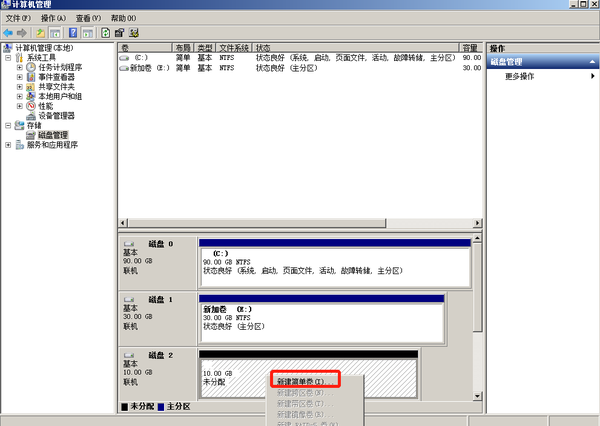600x426 pixels.
Task: Select the (C:) 90.00 GB NTFS partition block
Action: (x=335, y=263)
